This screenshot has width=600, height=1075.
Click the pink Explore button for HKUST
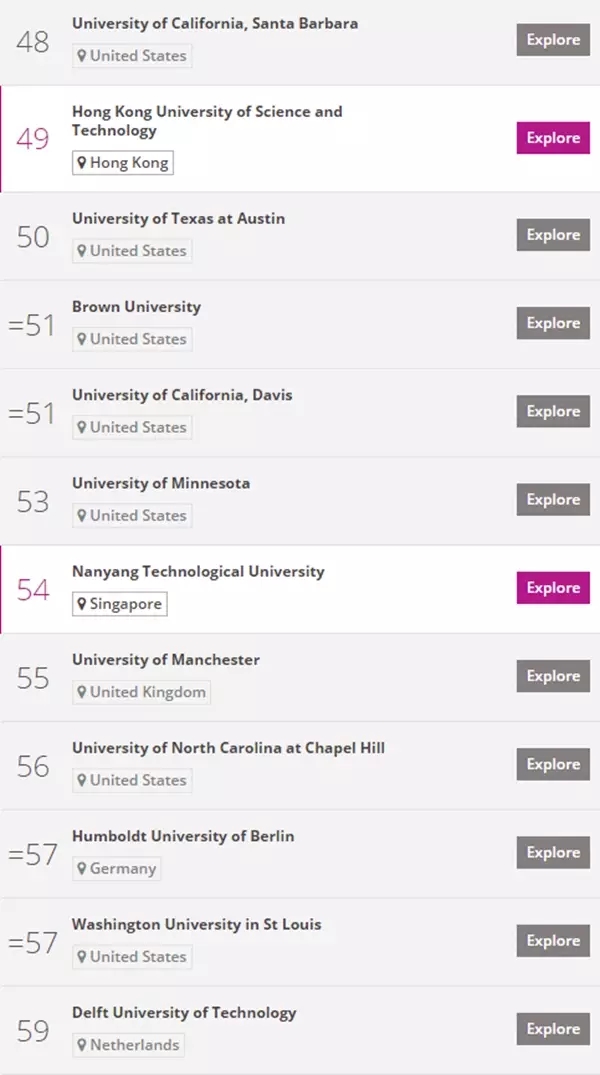553,138
